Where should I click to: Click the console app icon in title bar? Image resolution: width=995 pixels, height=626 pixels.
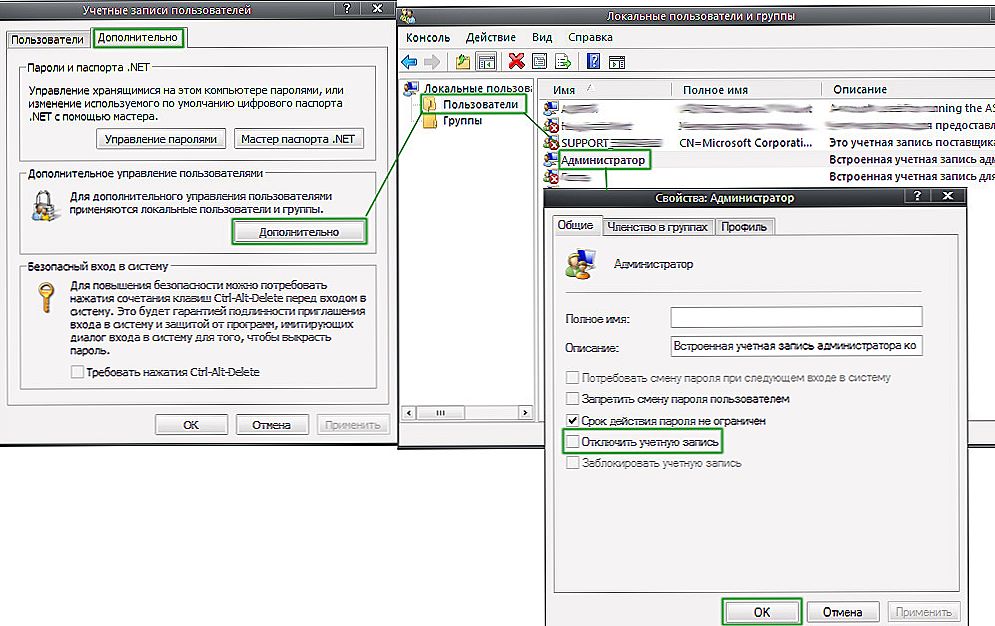[407, 16]
